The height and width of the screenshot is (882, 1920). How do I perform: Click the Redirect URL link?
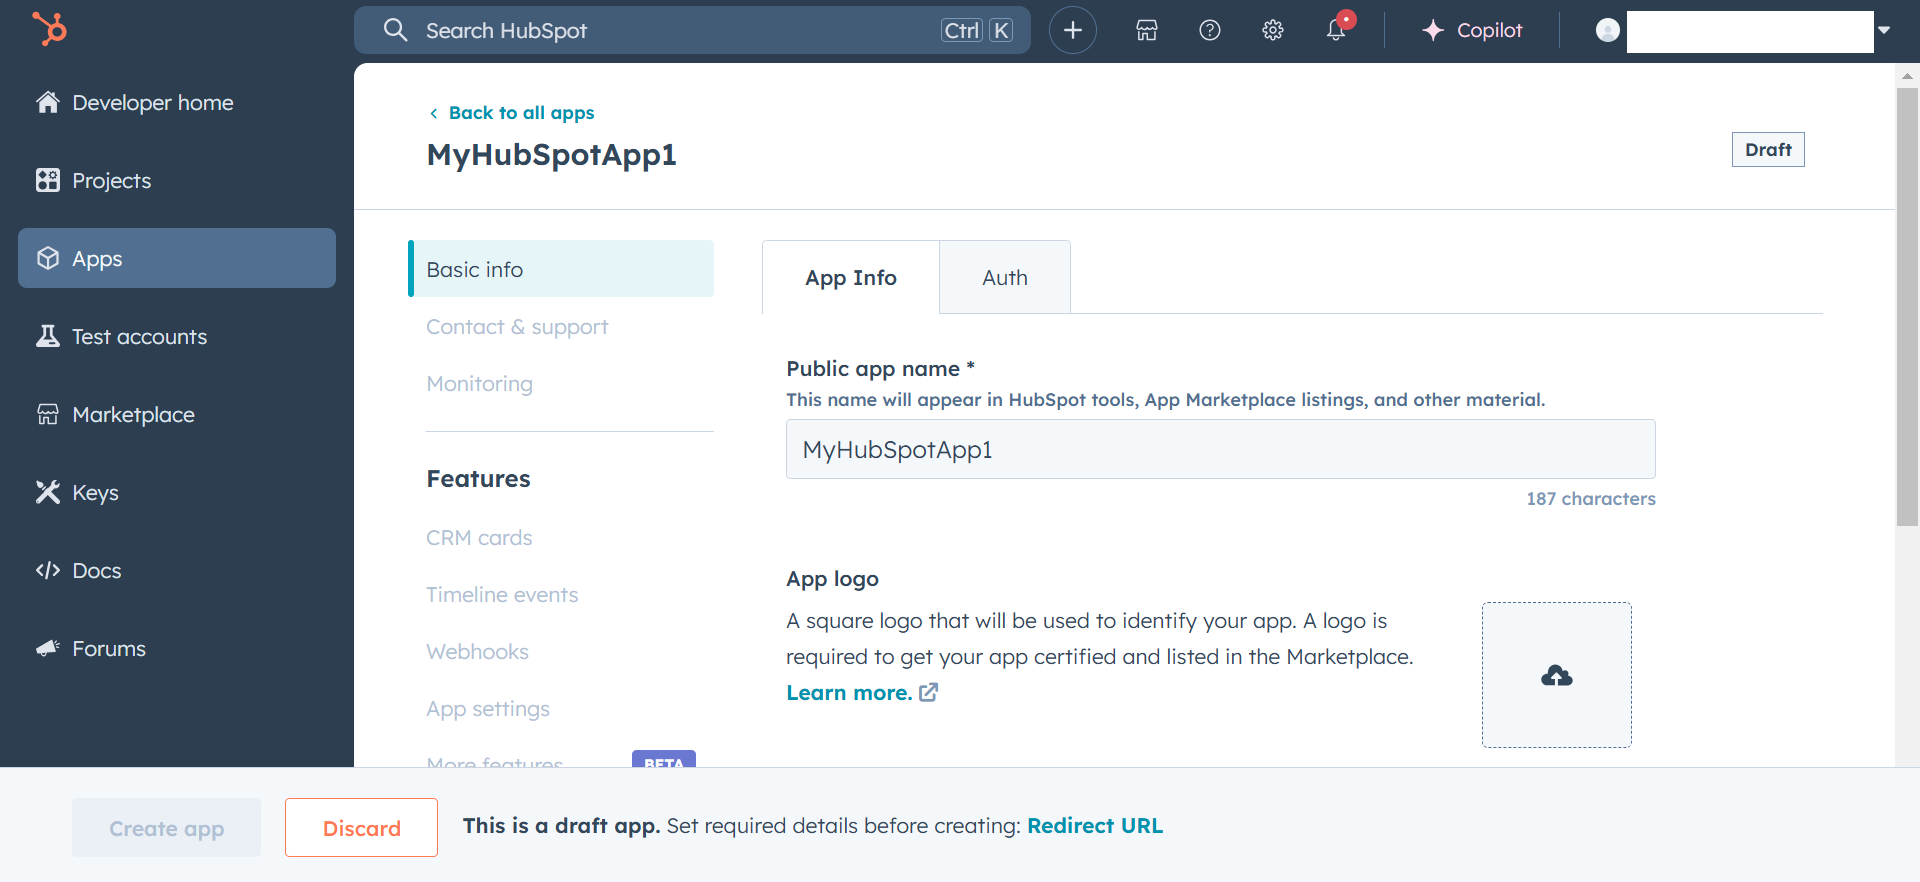click(x=1095, y=826)
